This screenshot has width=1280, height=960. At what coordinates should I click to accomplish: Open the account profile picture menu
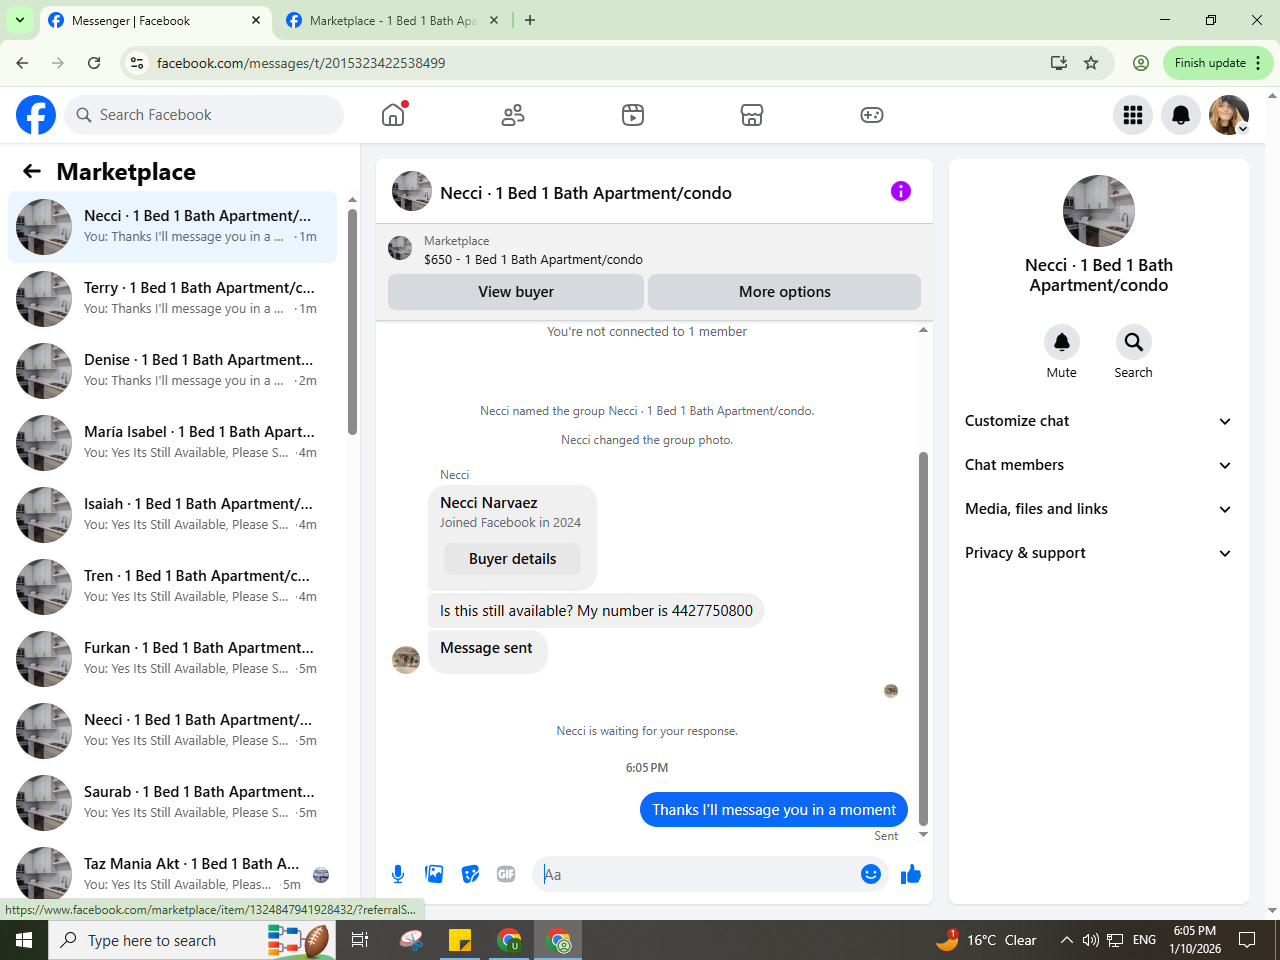(1229, 115)
